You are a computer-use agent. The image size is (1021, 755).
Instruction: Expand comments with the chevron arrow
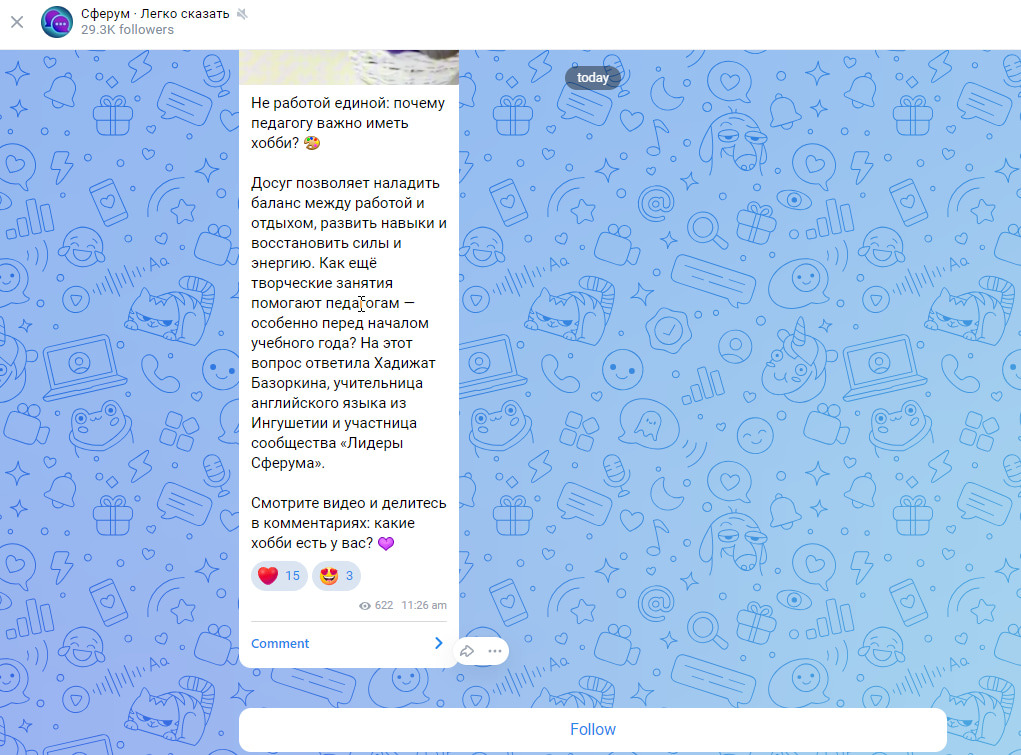438,643
